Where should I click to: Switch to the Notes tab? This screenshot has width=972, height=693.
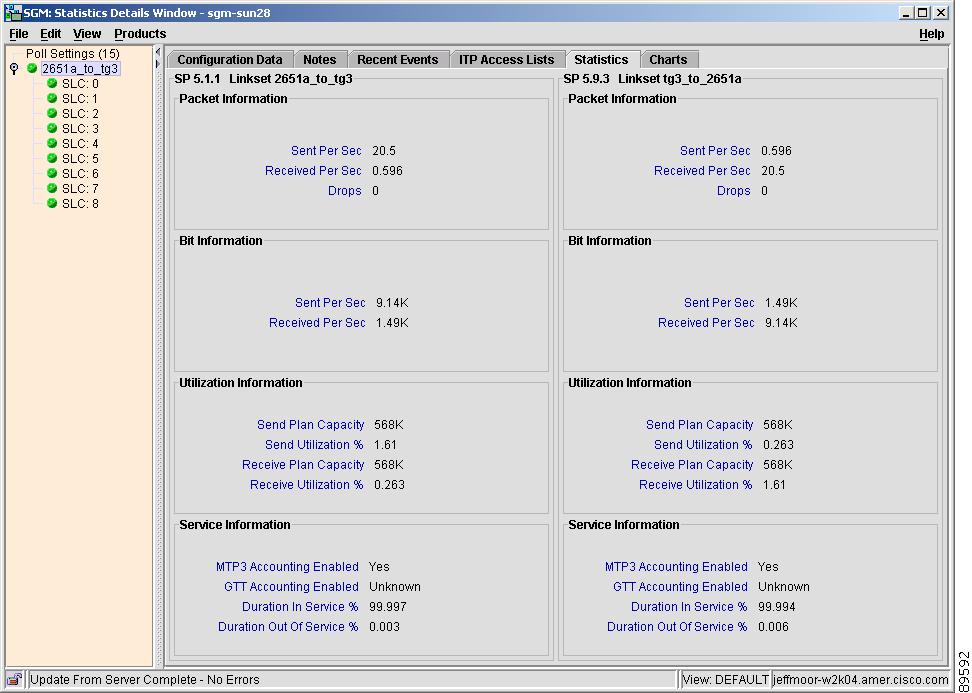coord(319,60)
